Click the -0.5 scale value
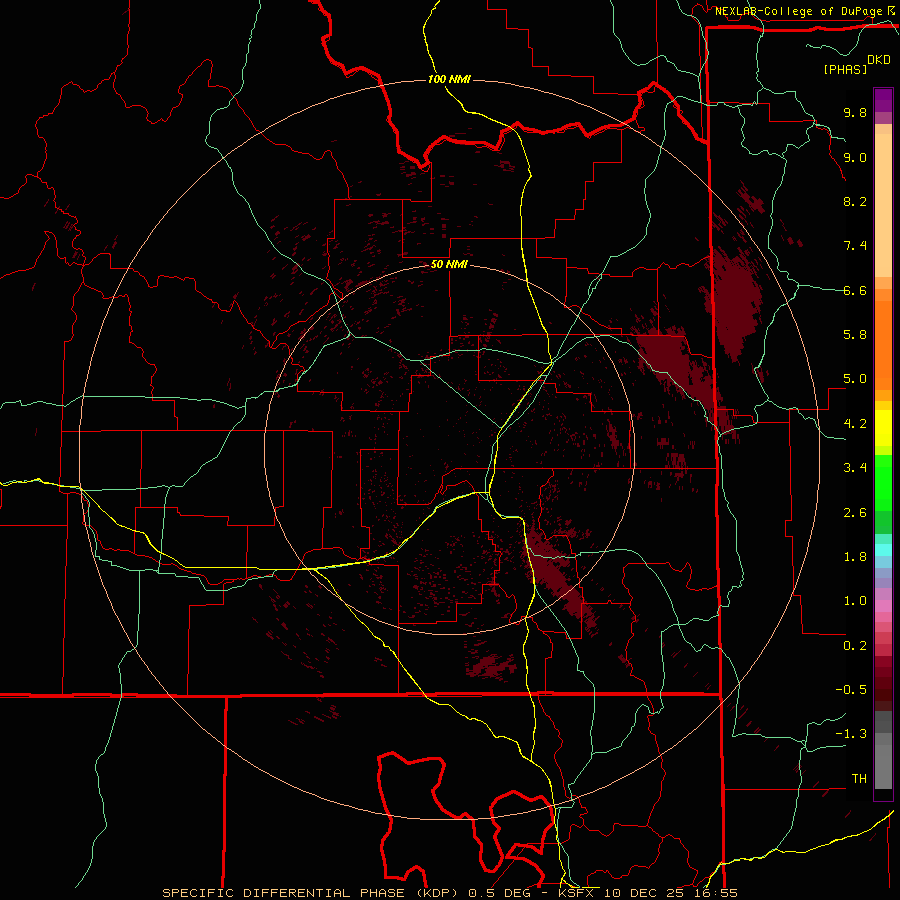This screenshot has width=900, height=900. (851, 690)
